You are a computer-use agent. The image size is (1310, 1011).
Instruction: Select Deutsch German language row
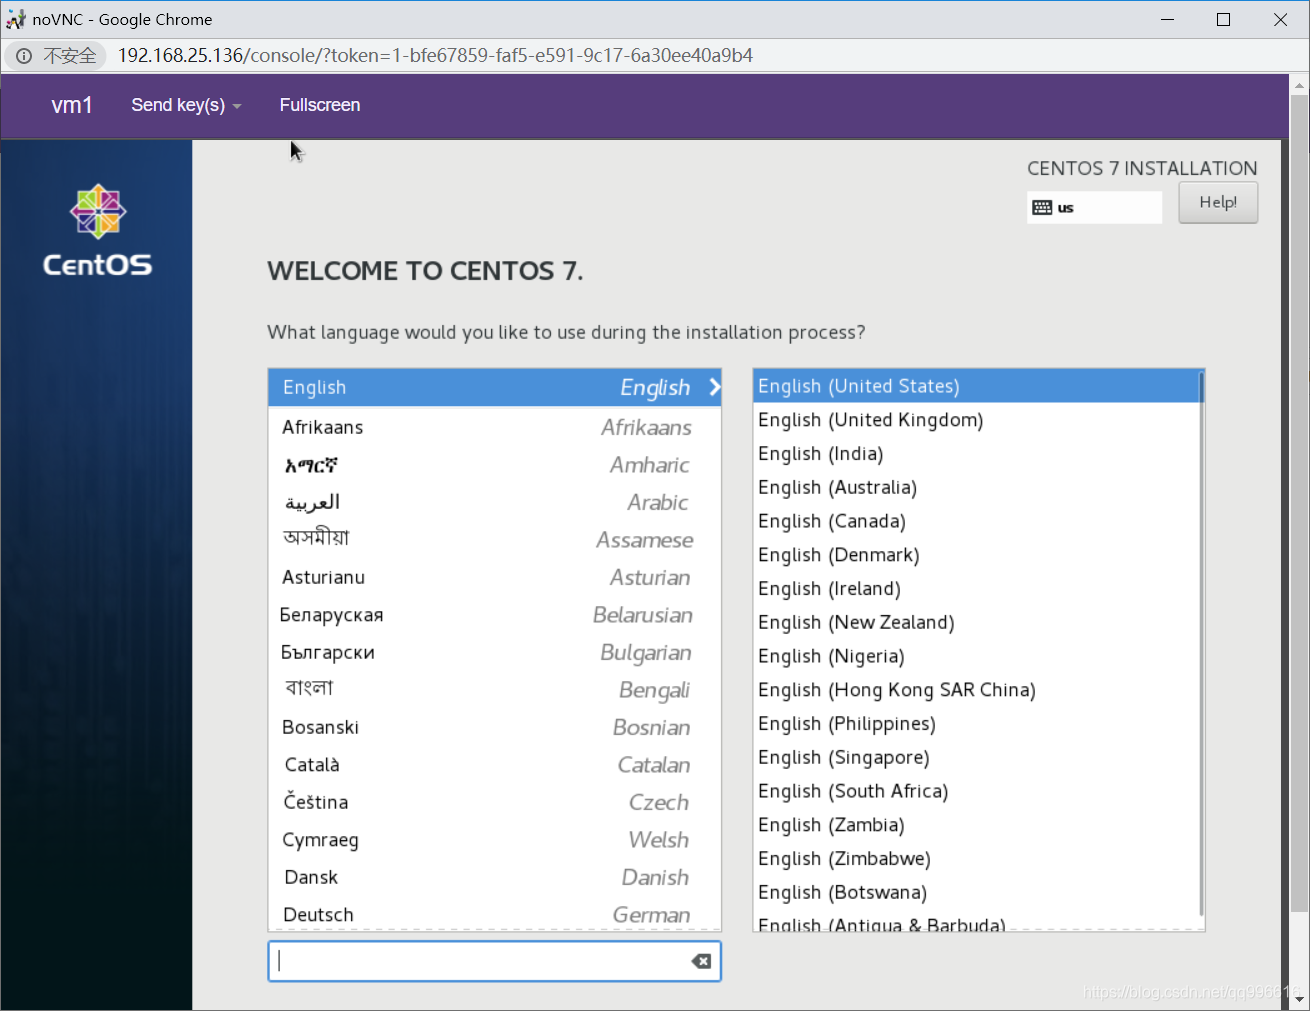pos(495,914)
